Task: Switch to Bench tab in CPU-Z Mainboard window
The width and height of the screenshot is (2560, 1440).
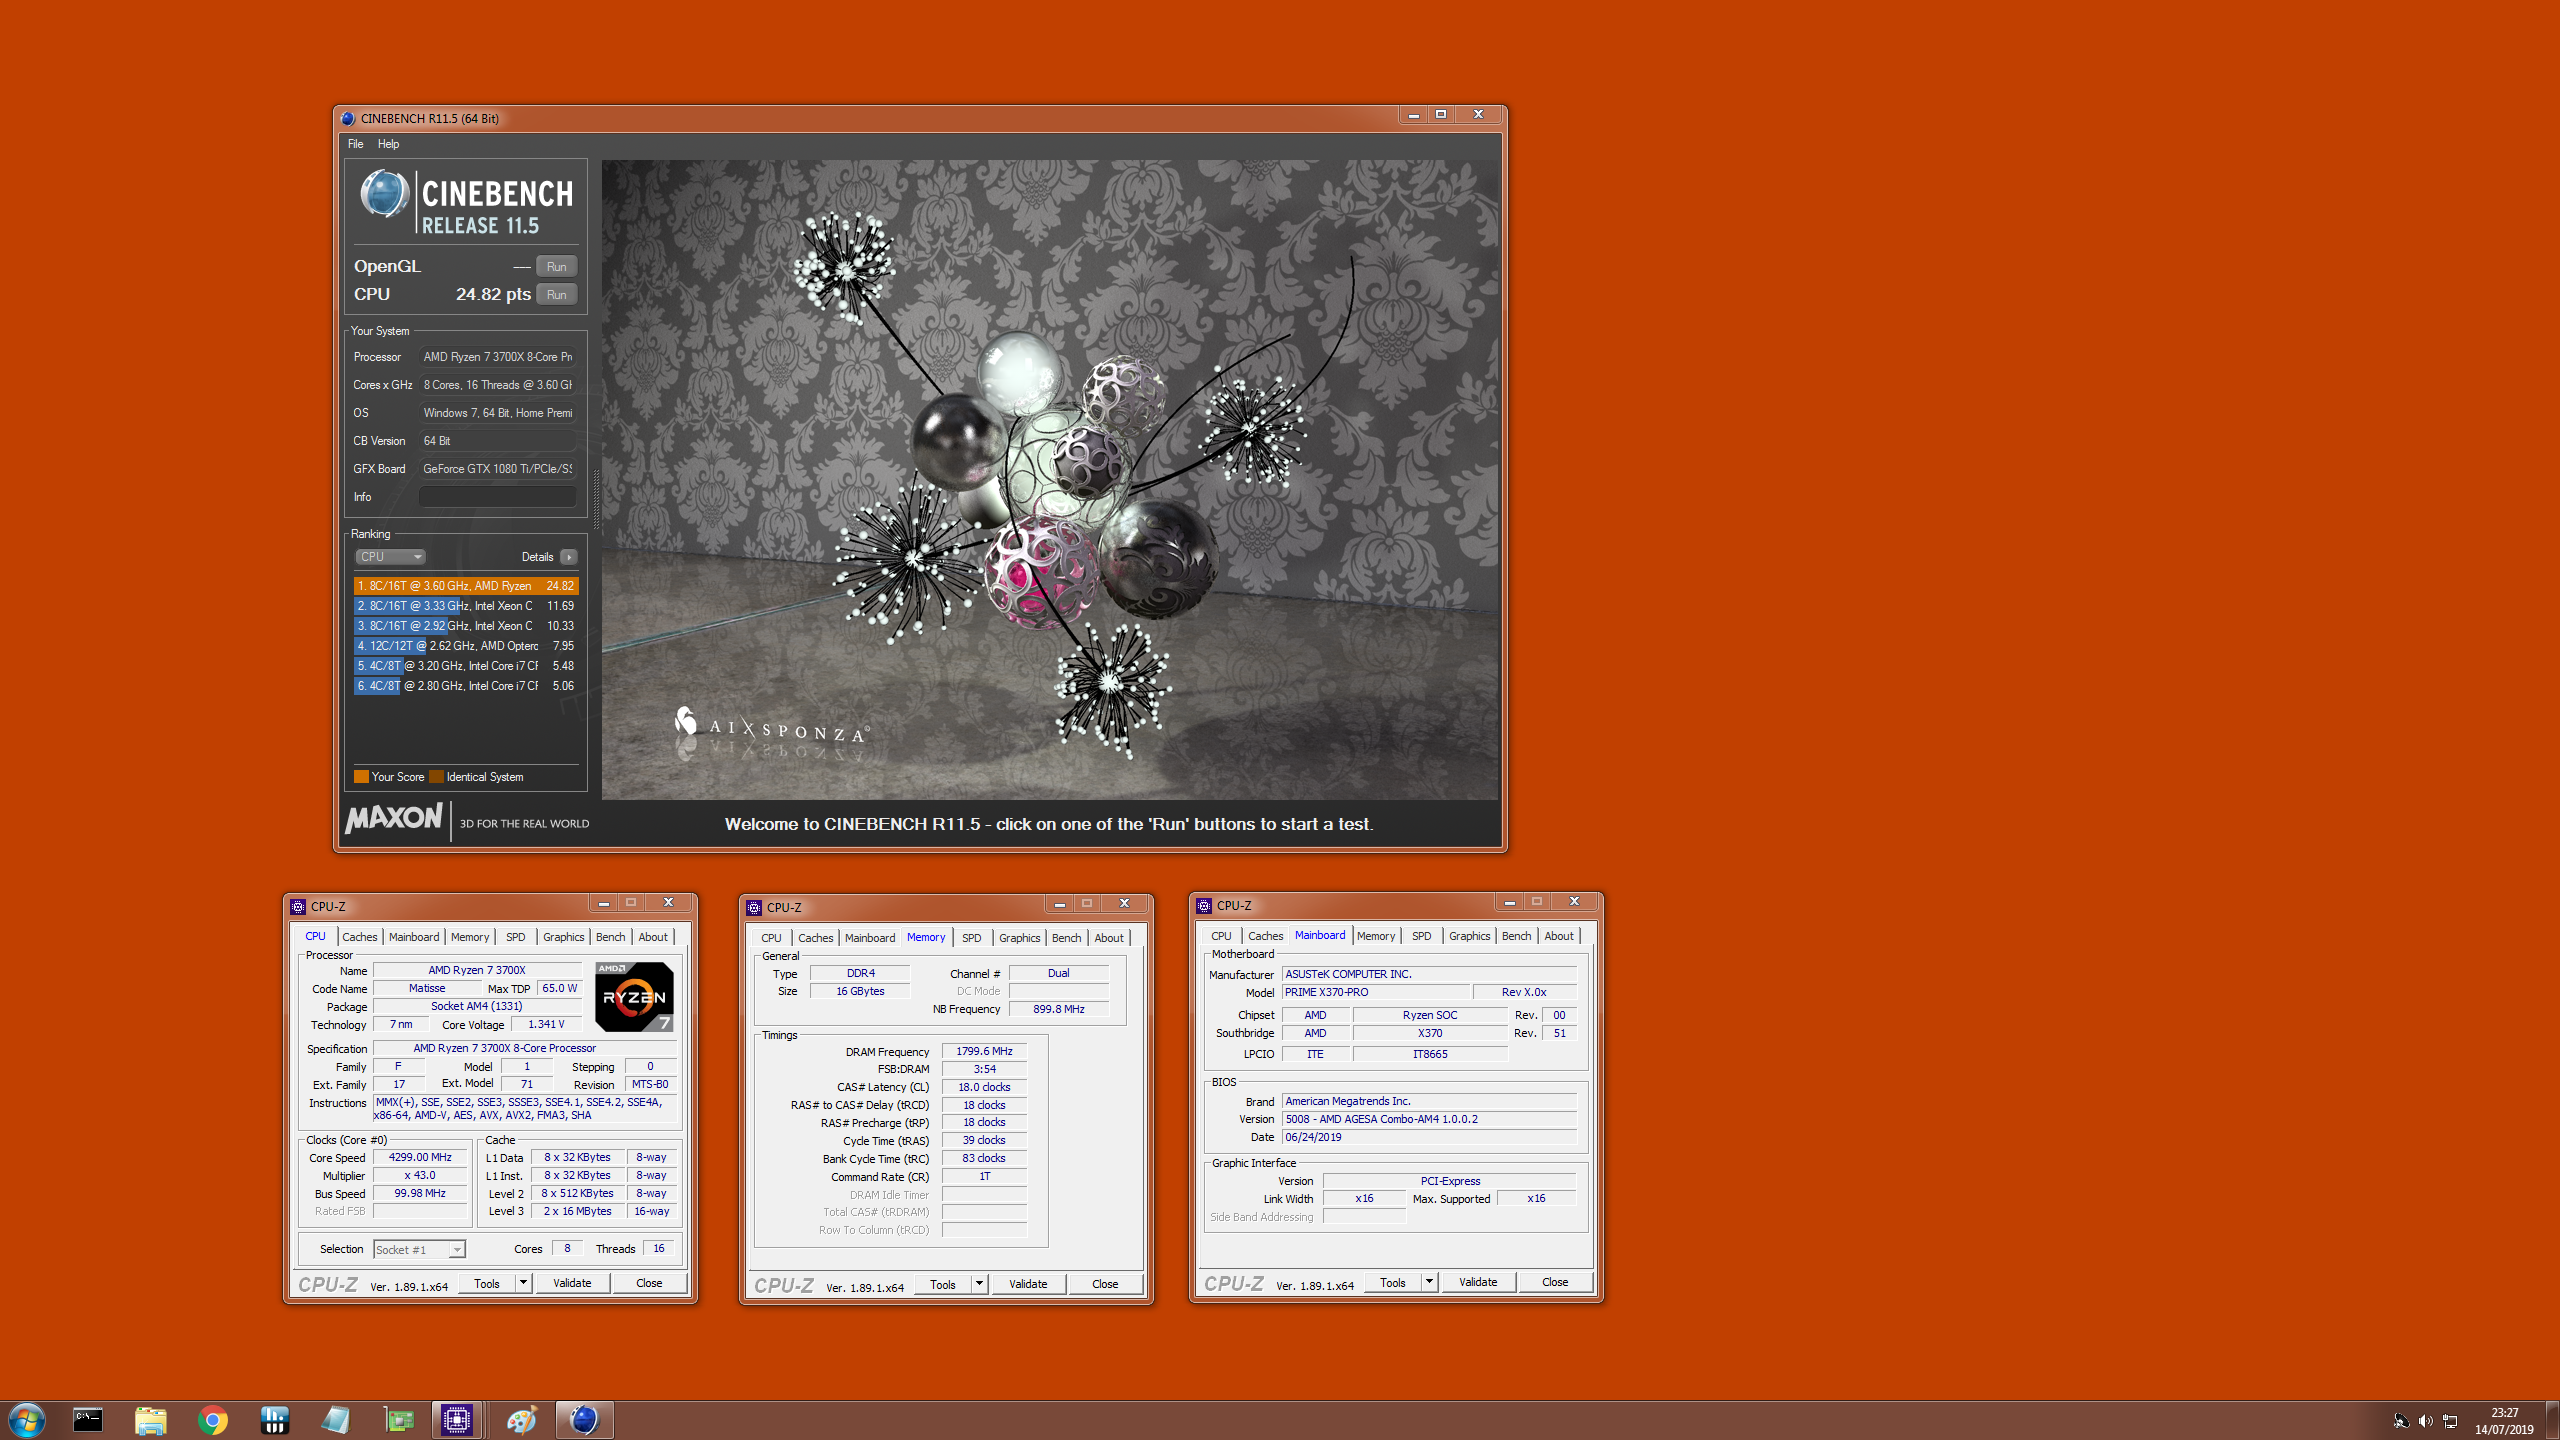Action: point(1516,936)
